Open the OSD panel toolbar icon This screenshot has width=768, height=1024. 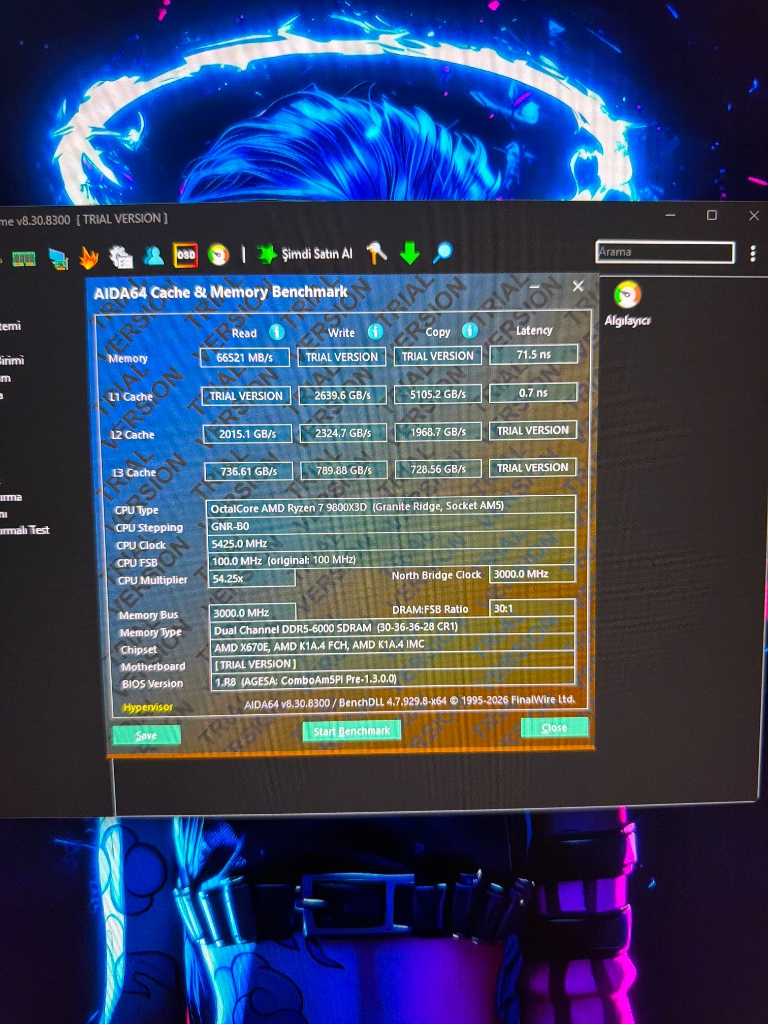186,255
